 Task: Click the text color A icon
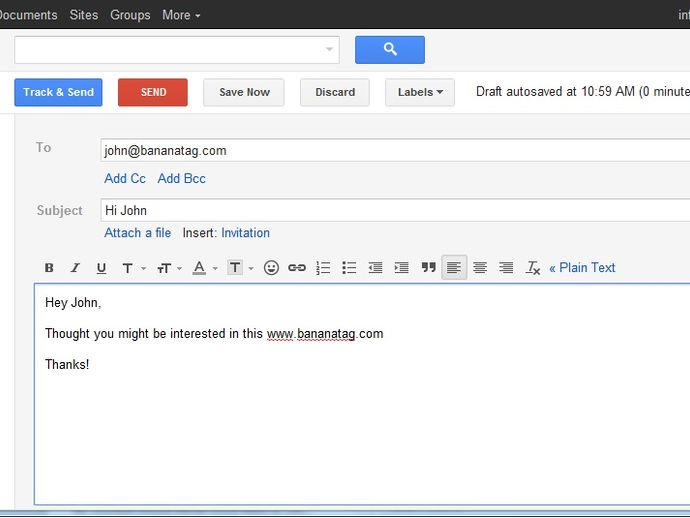click(199, 268)
